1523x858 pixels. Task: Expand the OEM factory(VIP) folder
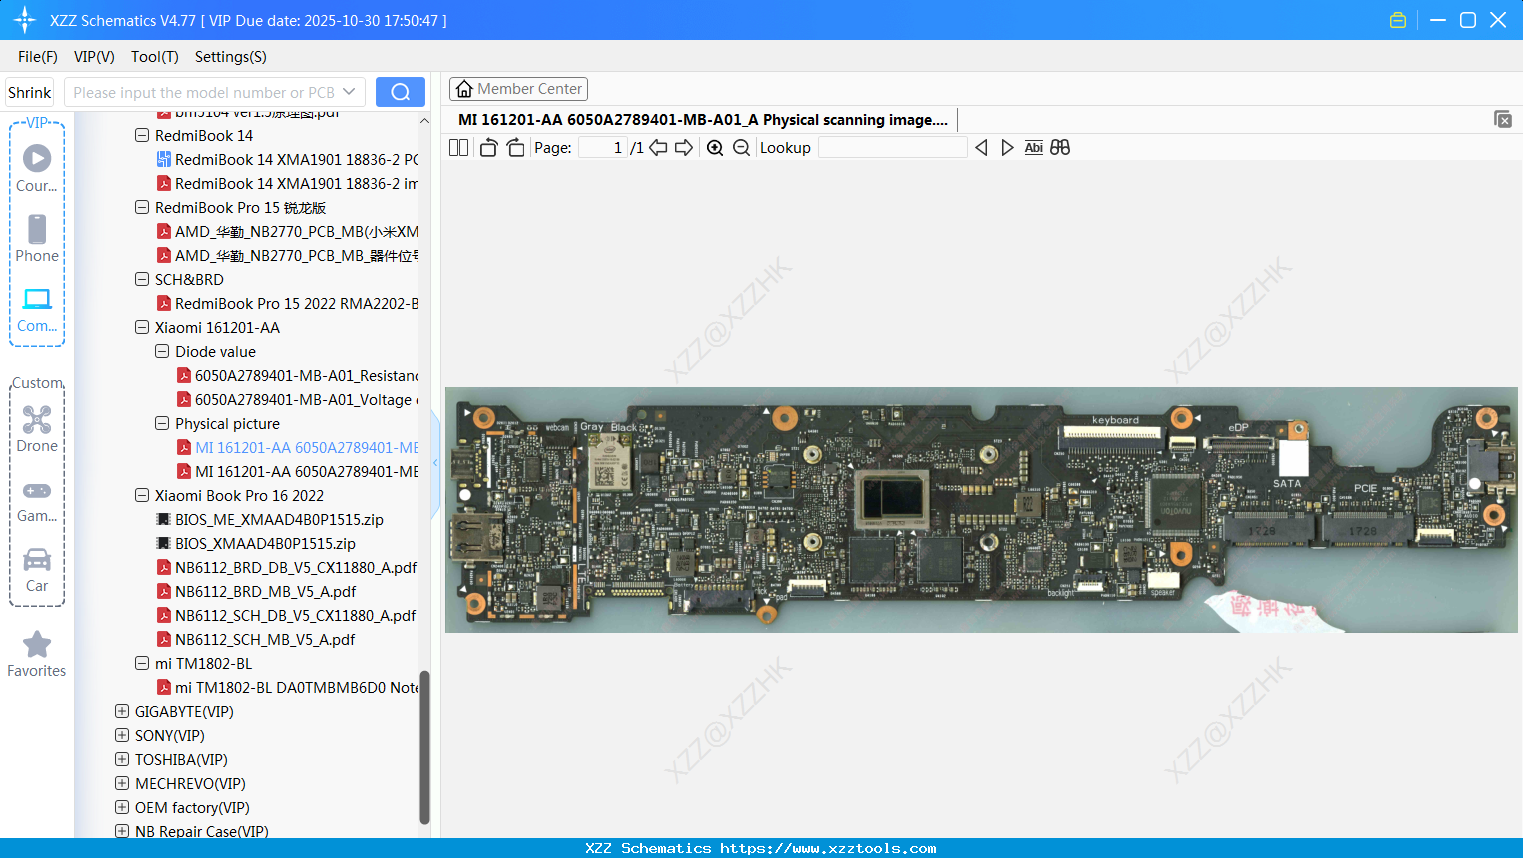pyautogui.click(x=122, y=807)
